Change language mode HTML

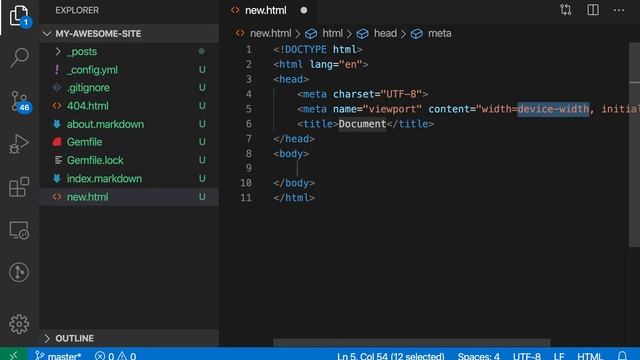click(590, 356)
